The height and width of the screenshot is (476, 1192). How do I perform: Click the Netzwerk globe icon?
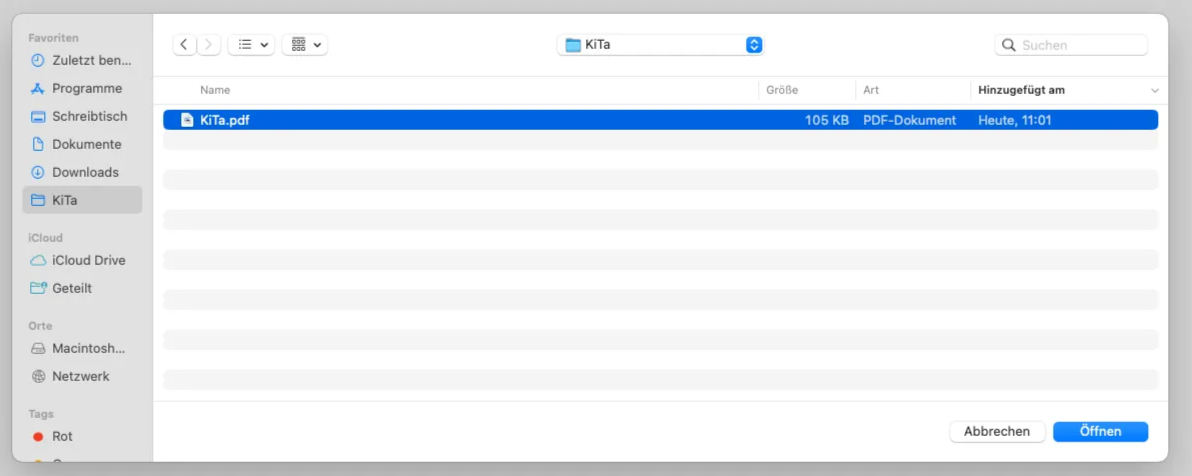(x=38, y=376)
